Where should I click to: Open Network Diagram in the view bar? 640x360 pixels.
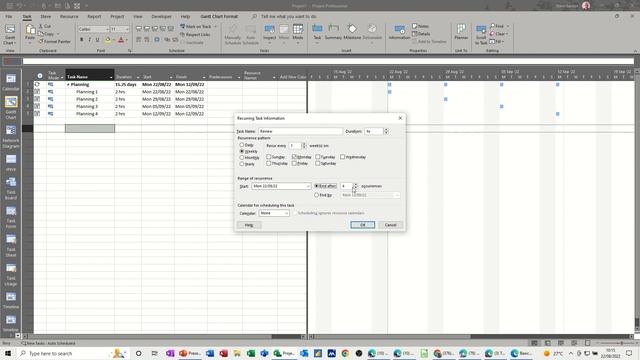11,137
